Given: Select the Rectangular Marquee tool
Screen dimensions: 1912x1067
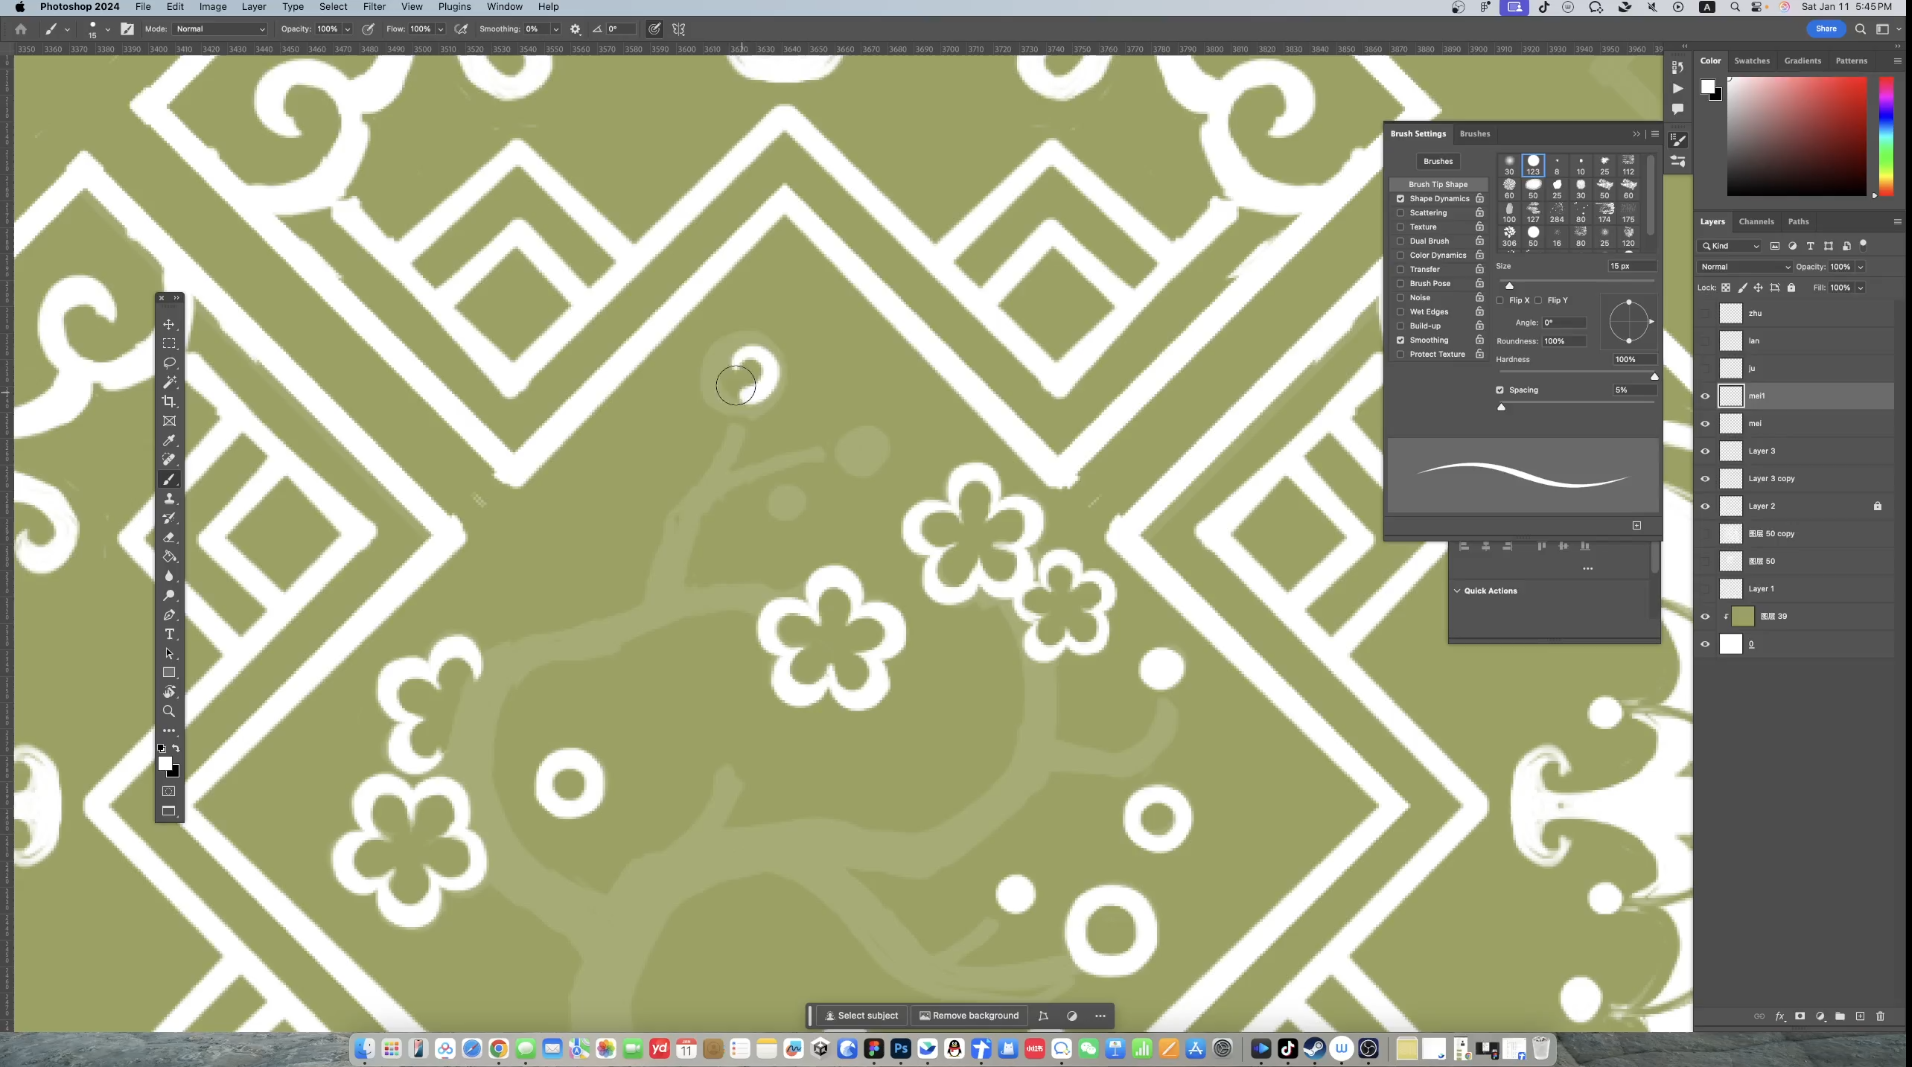Looking at the screenshot, I should pyautogui.click(x=169, y=343).
